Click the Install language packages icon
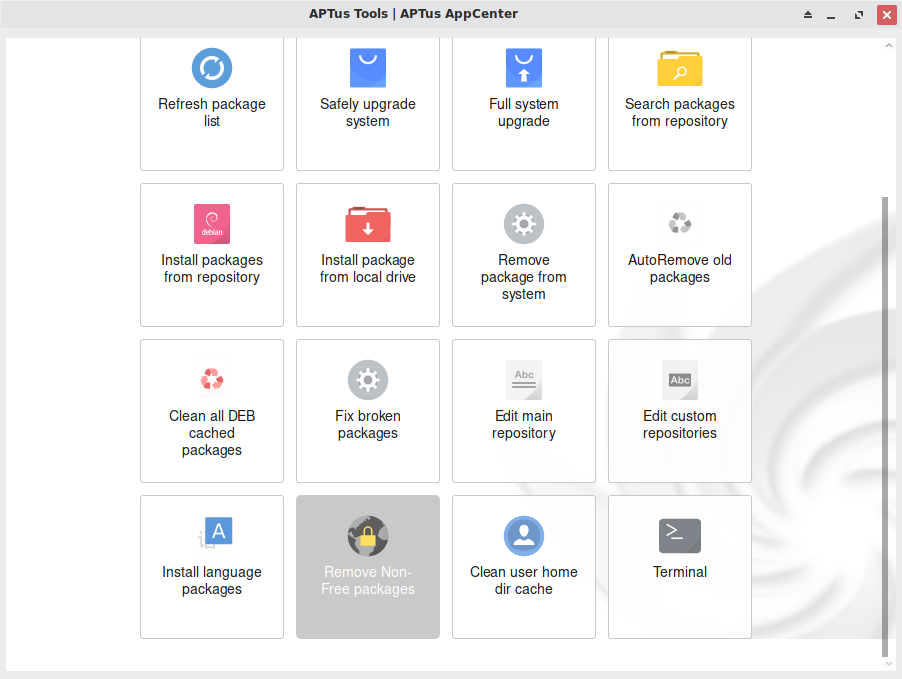This screenshot has width=902, height=679. (214, 533)
